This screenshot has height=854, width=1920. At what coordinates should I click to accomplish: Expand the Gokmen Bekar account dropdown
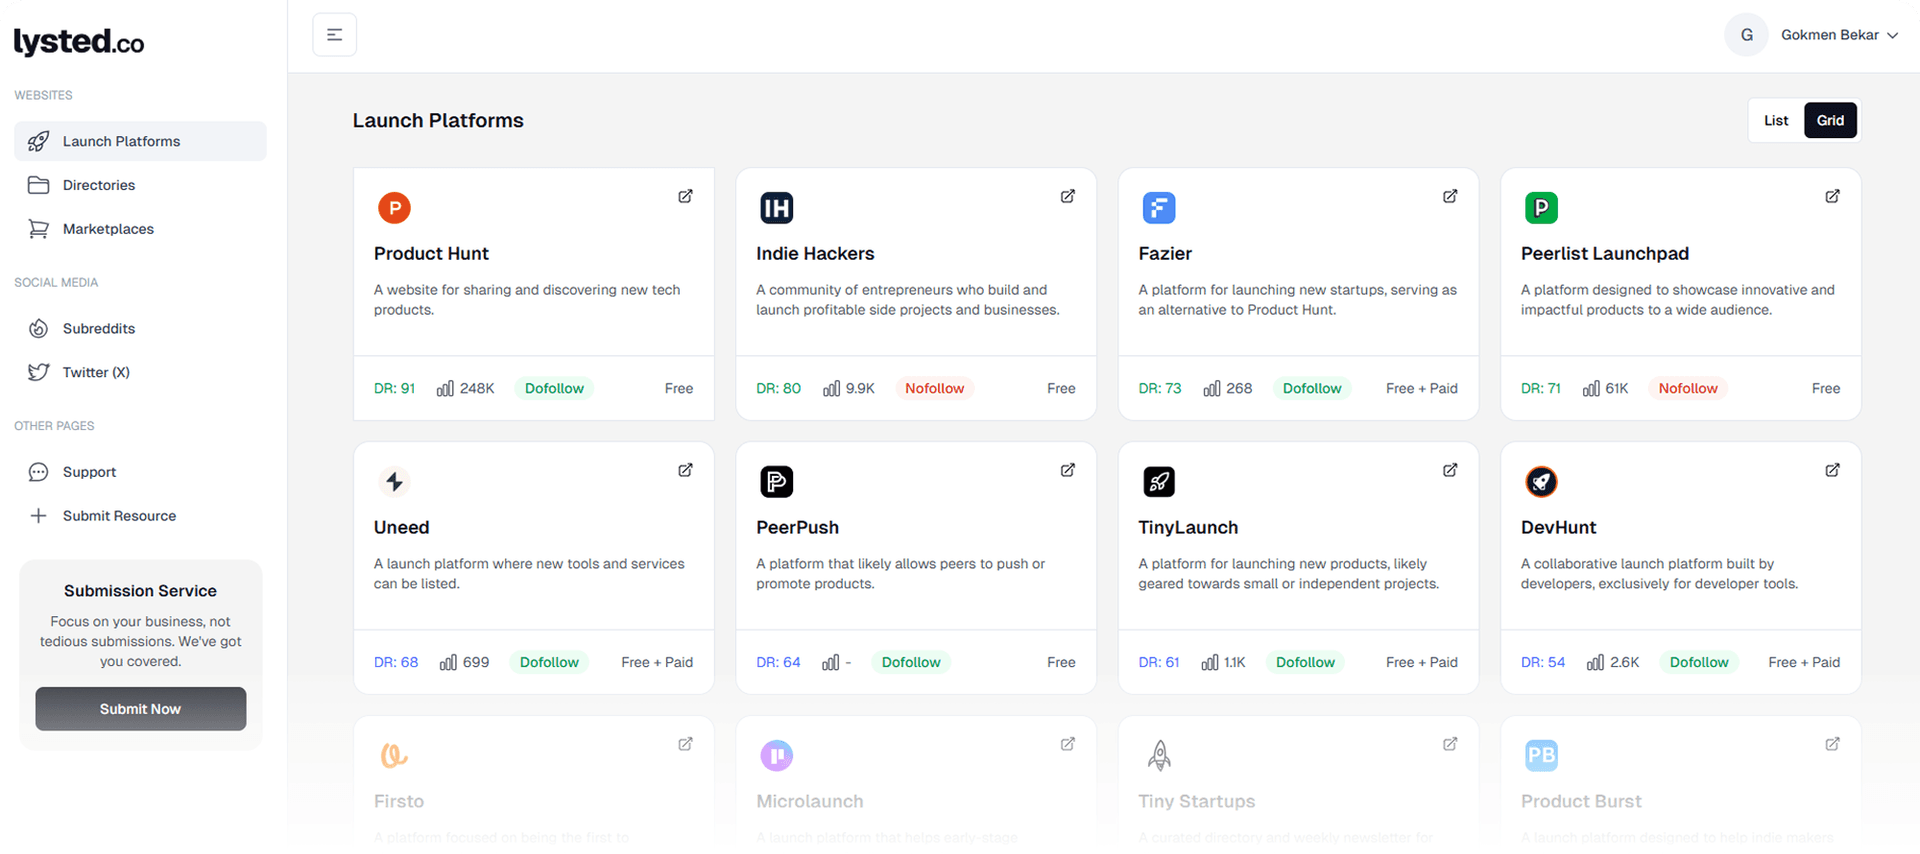tap(1892, 35)
